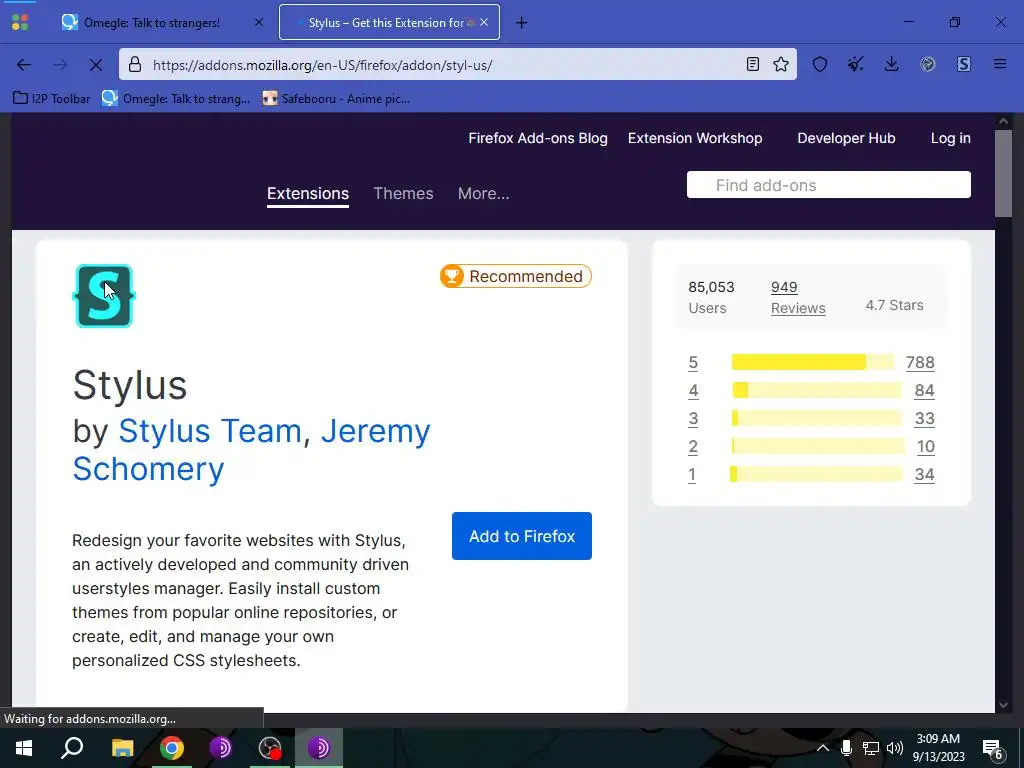Click the round extension icon beside downloads
This screenshot has height=768, width=1024.
pyautogui.click(x=927, y=64)
